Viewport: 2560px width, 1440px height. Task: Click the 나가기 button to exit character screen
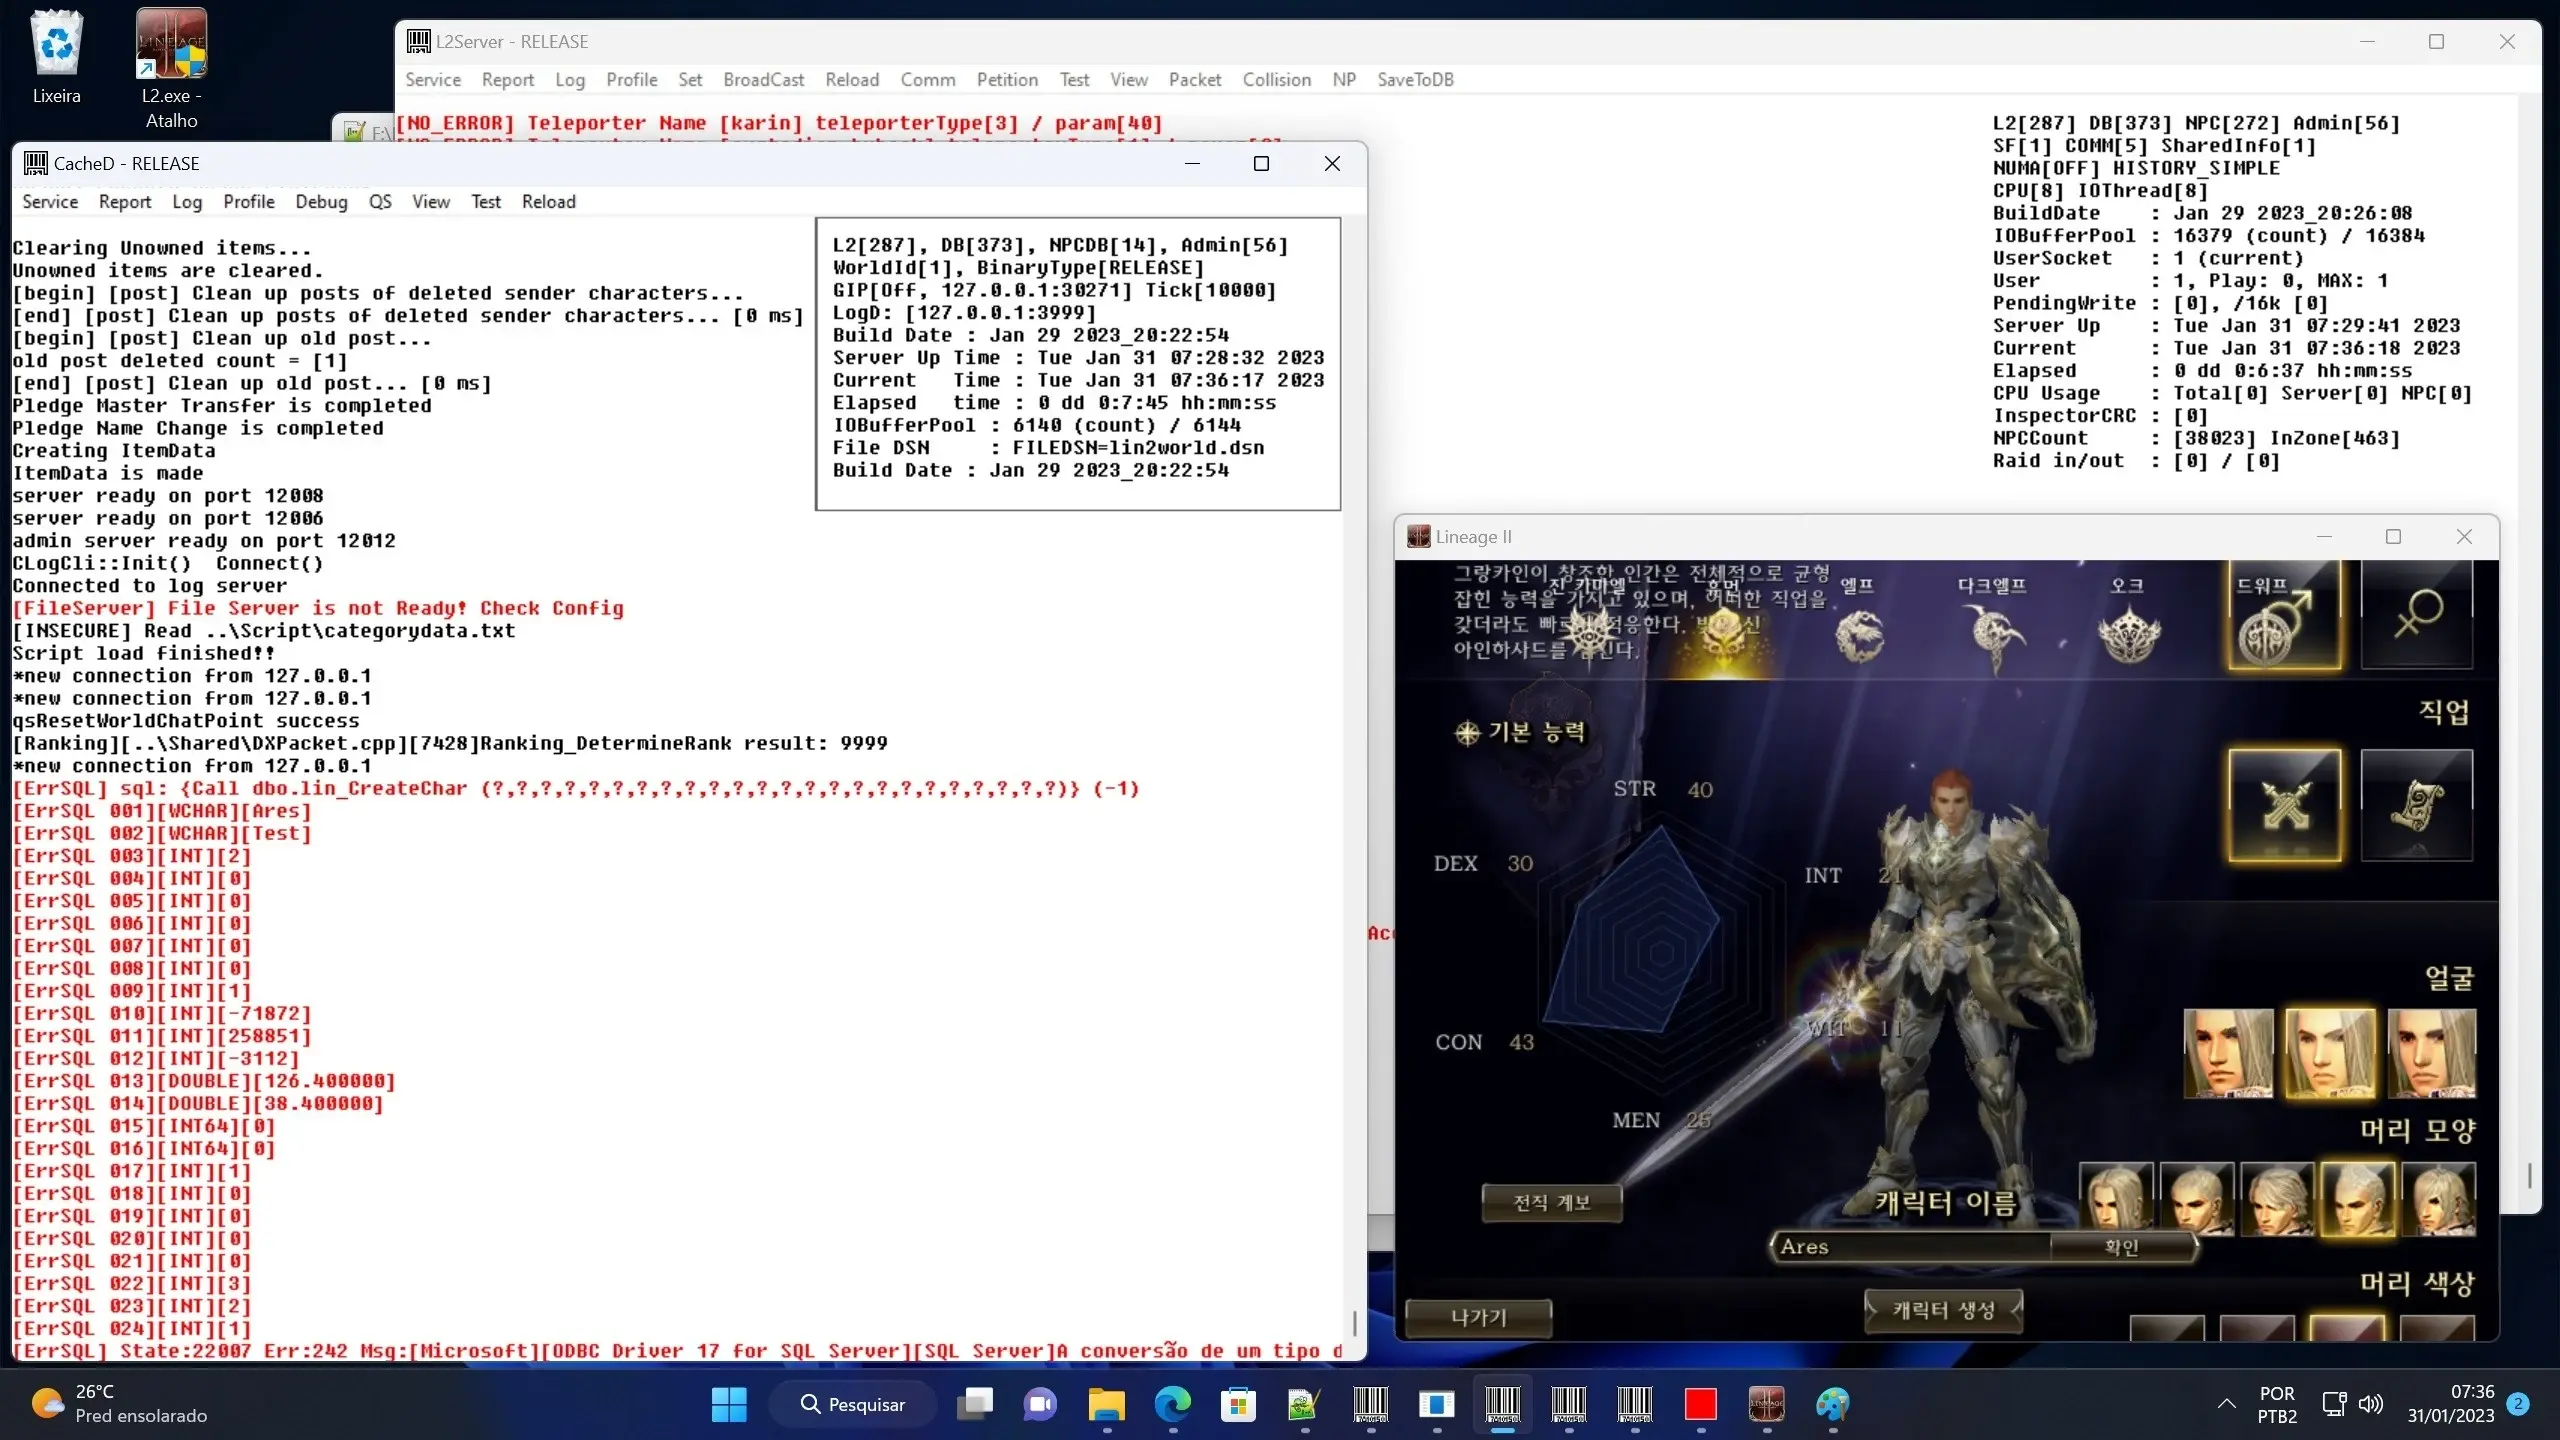(1479, 1317)
